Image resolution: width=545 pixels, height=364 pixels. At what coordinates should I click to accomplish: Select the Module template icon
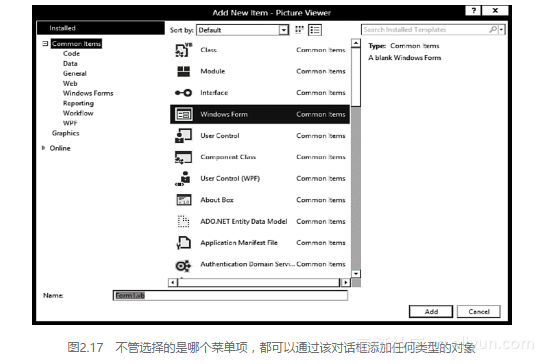pos(183,71)
